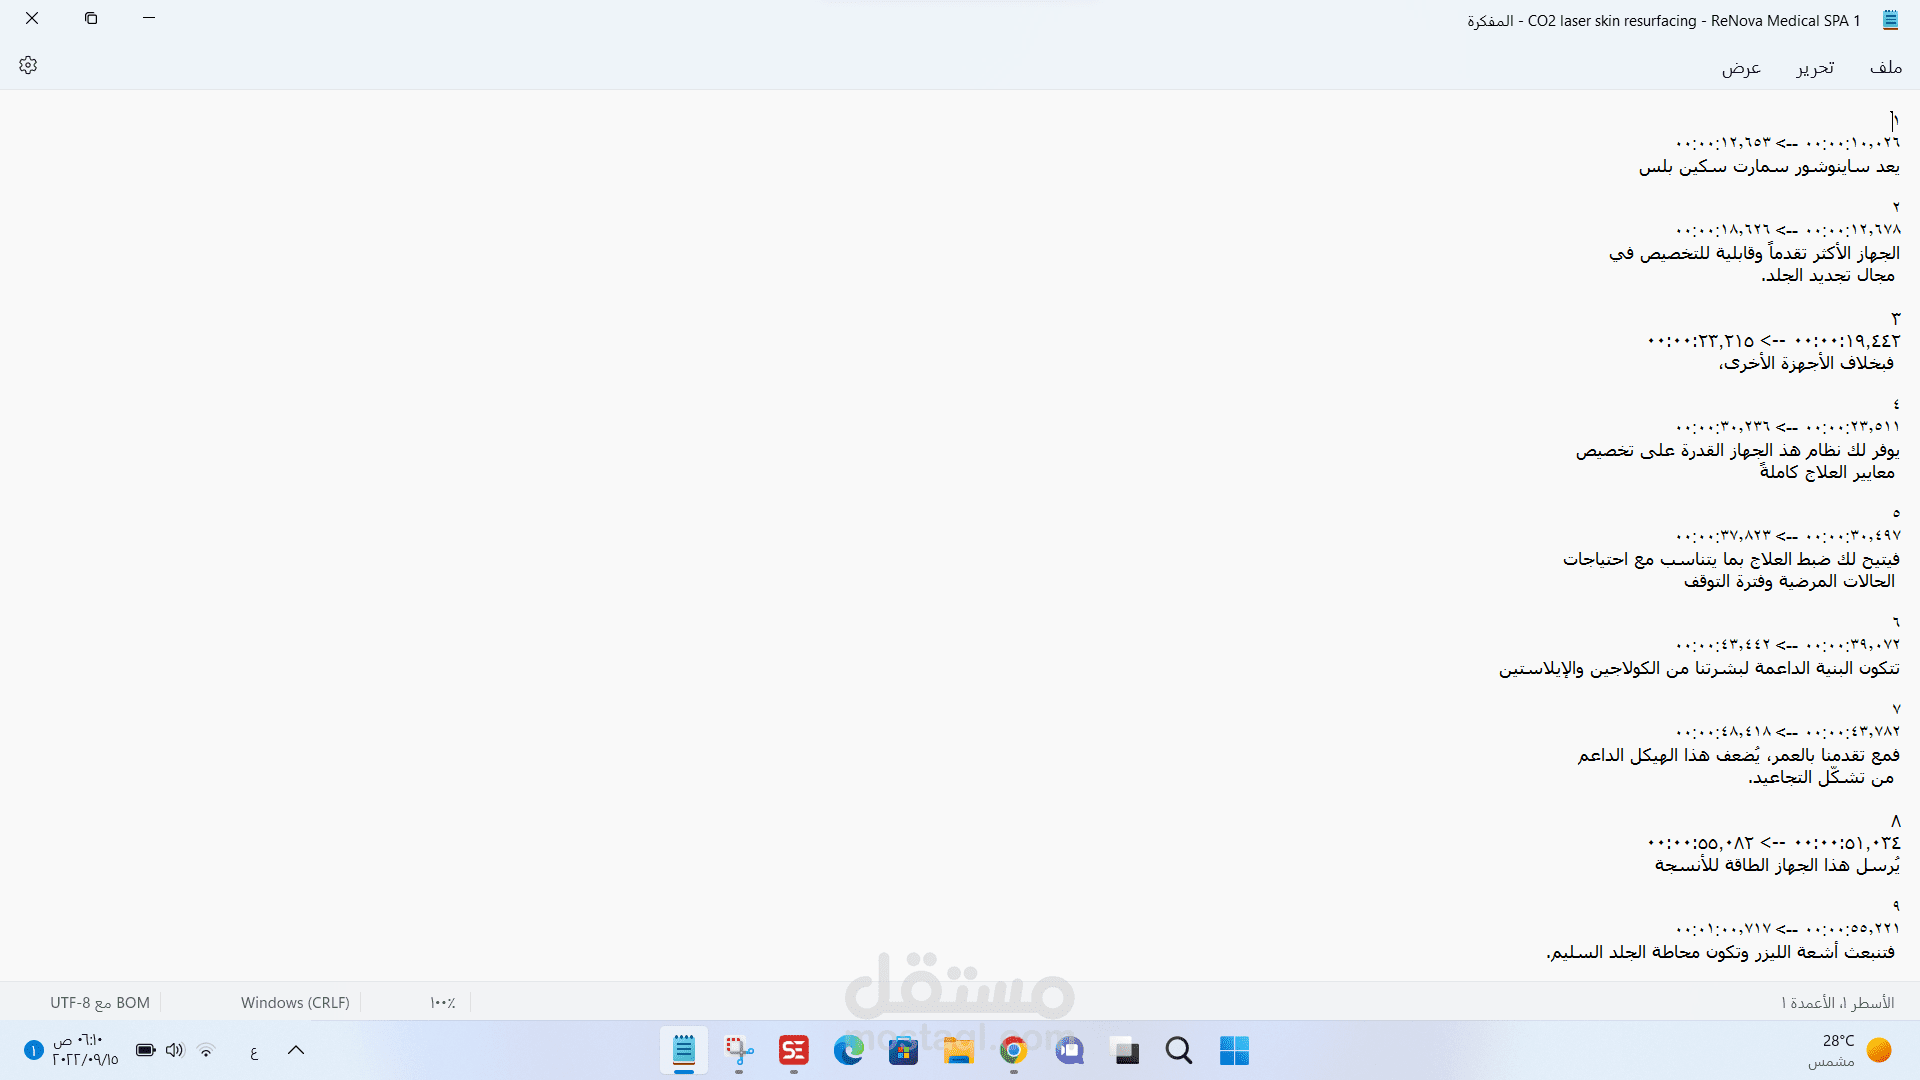Open the عرض (View) menu
This screenshot has width=1920, height=1080.
coord(1740,67)
